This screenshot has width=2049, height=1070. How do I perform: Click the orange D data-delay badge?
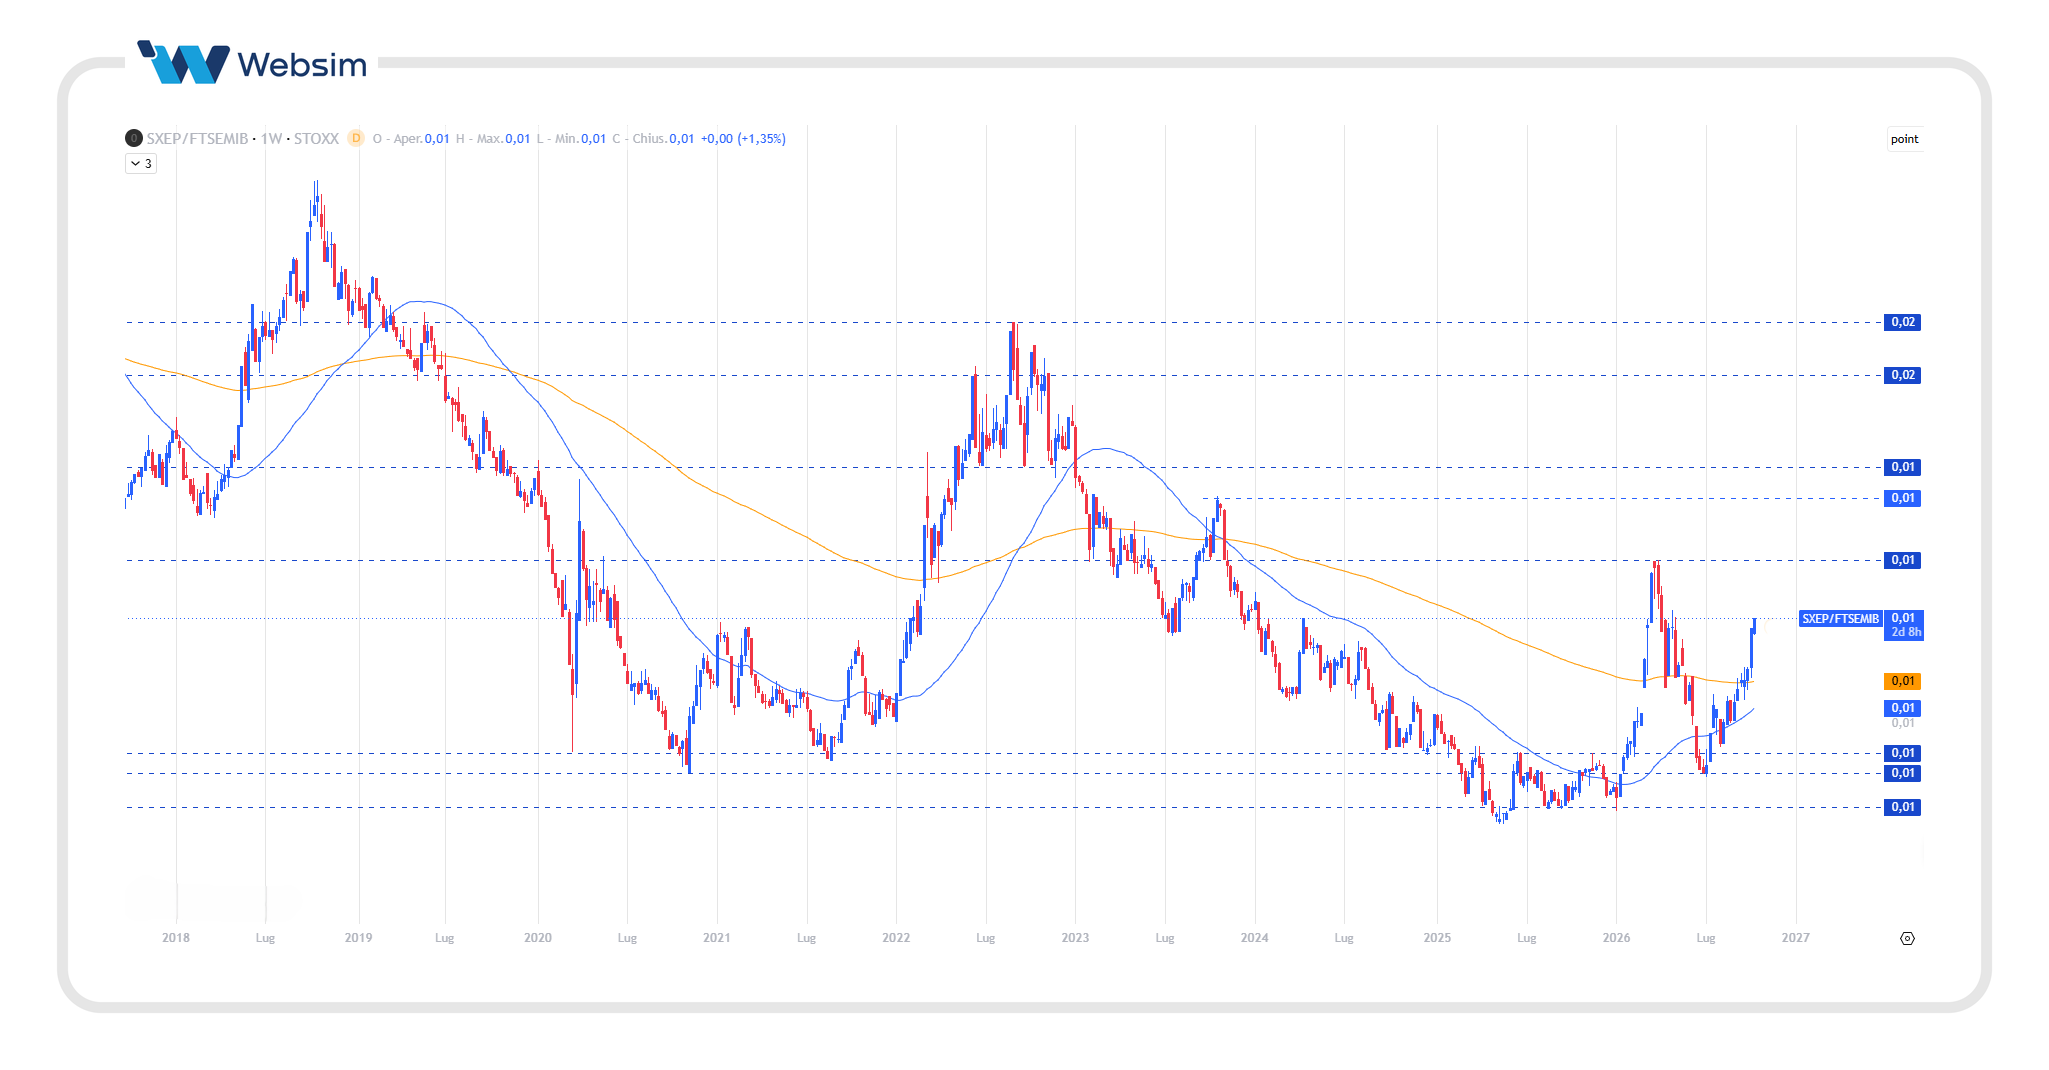356,138
